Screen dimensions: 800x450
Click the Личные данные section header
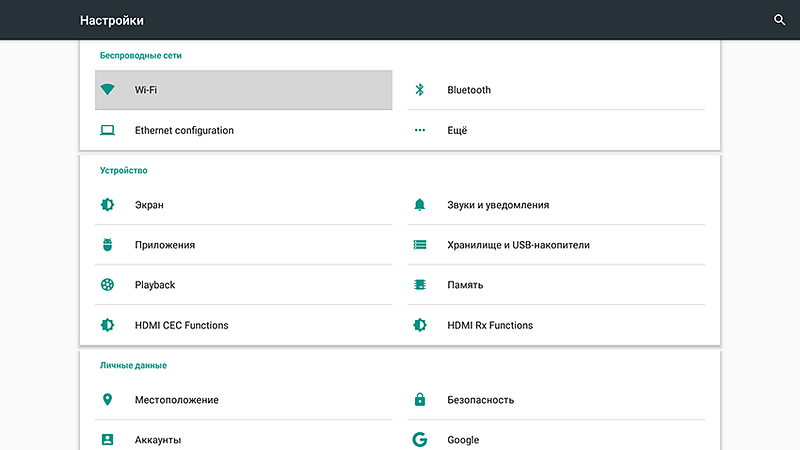(133, 366)
